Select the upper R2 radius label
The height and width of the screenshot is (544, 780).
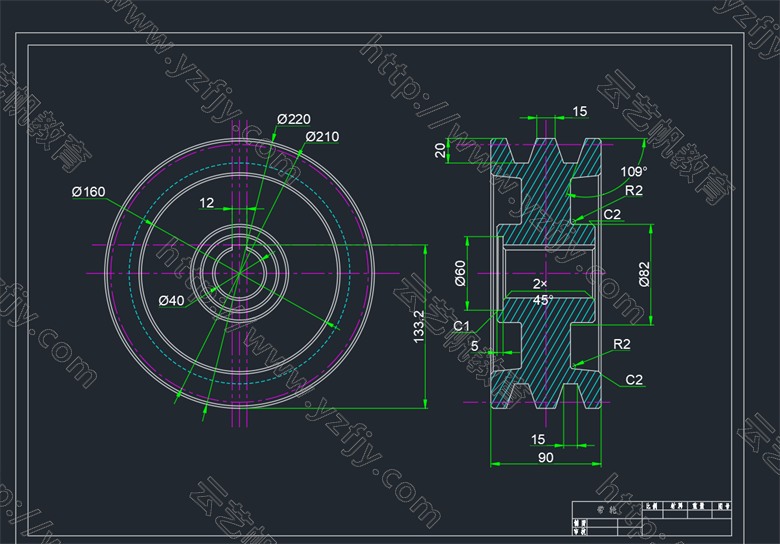pos(634,190)
